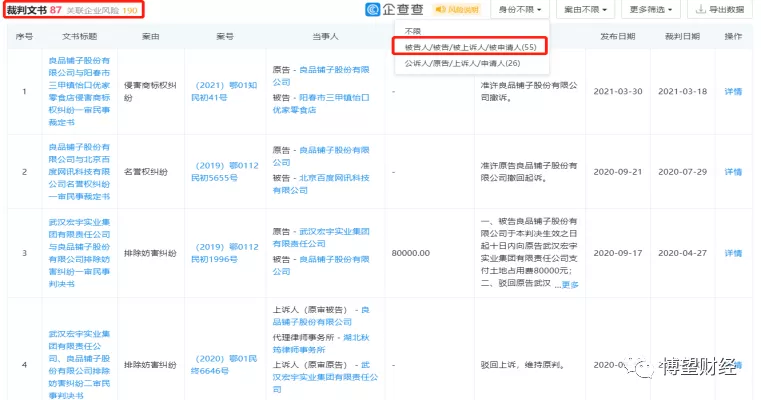761x400 pixels.
Task: Open the 风险说明 speaker notice
Action: [x=457, y=10]
